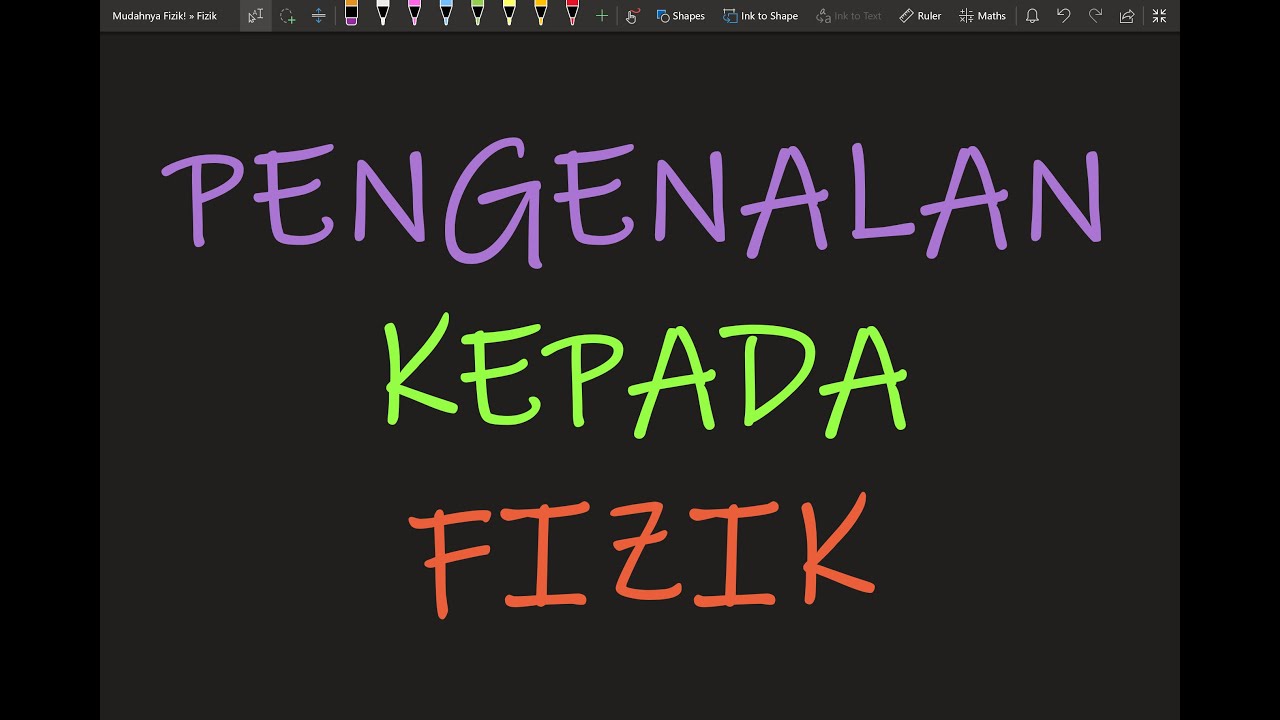Open the Maths assistant

[982, 16]
